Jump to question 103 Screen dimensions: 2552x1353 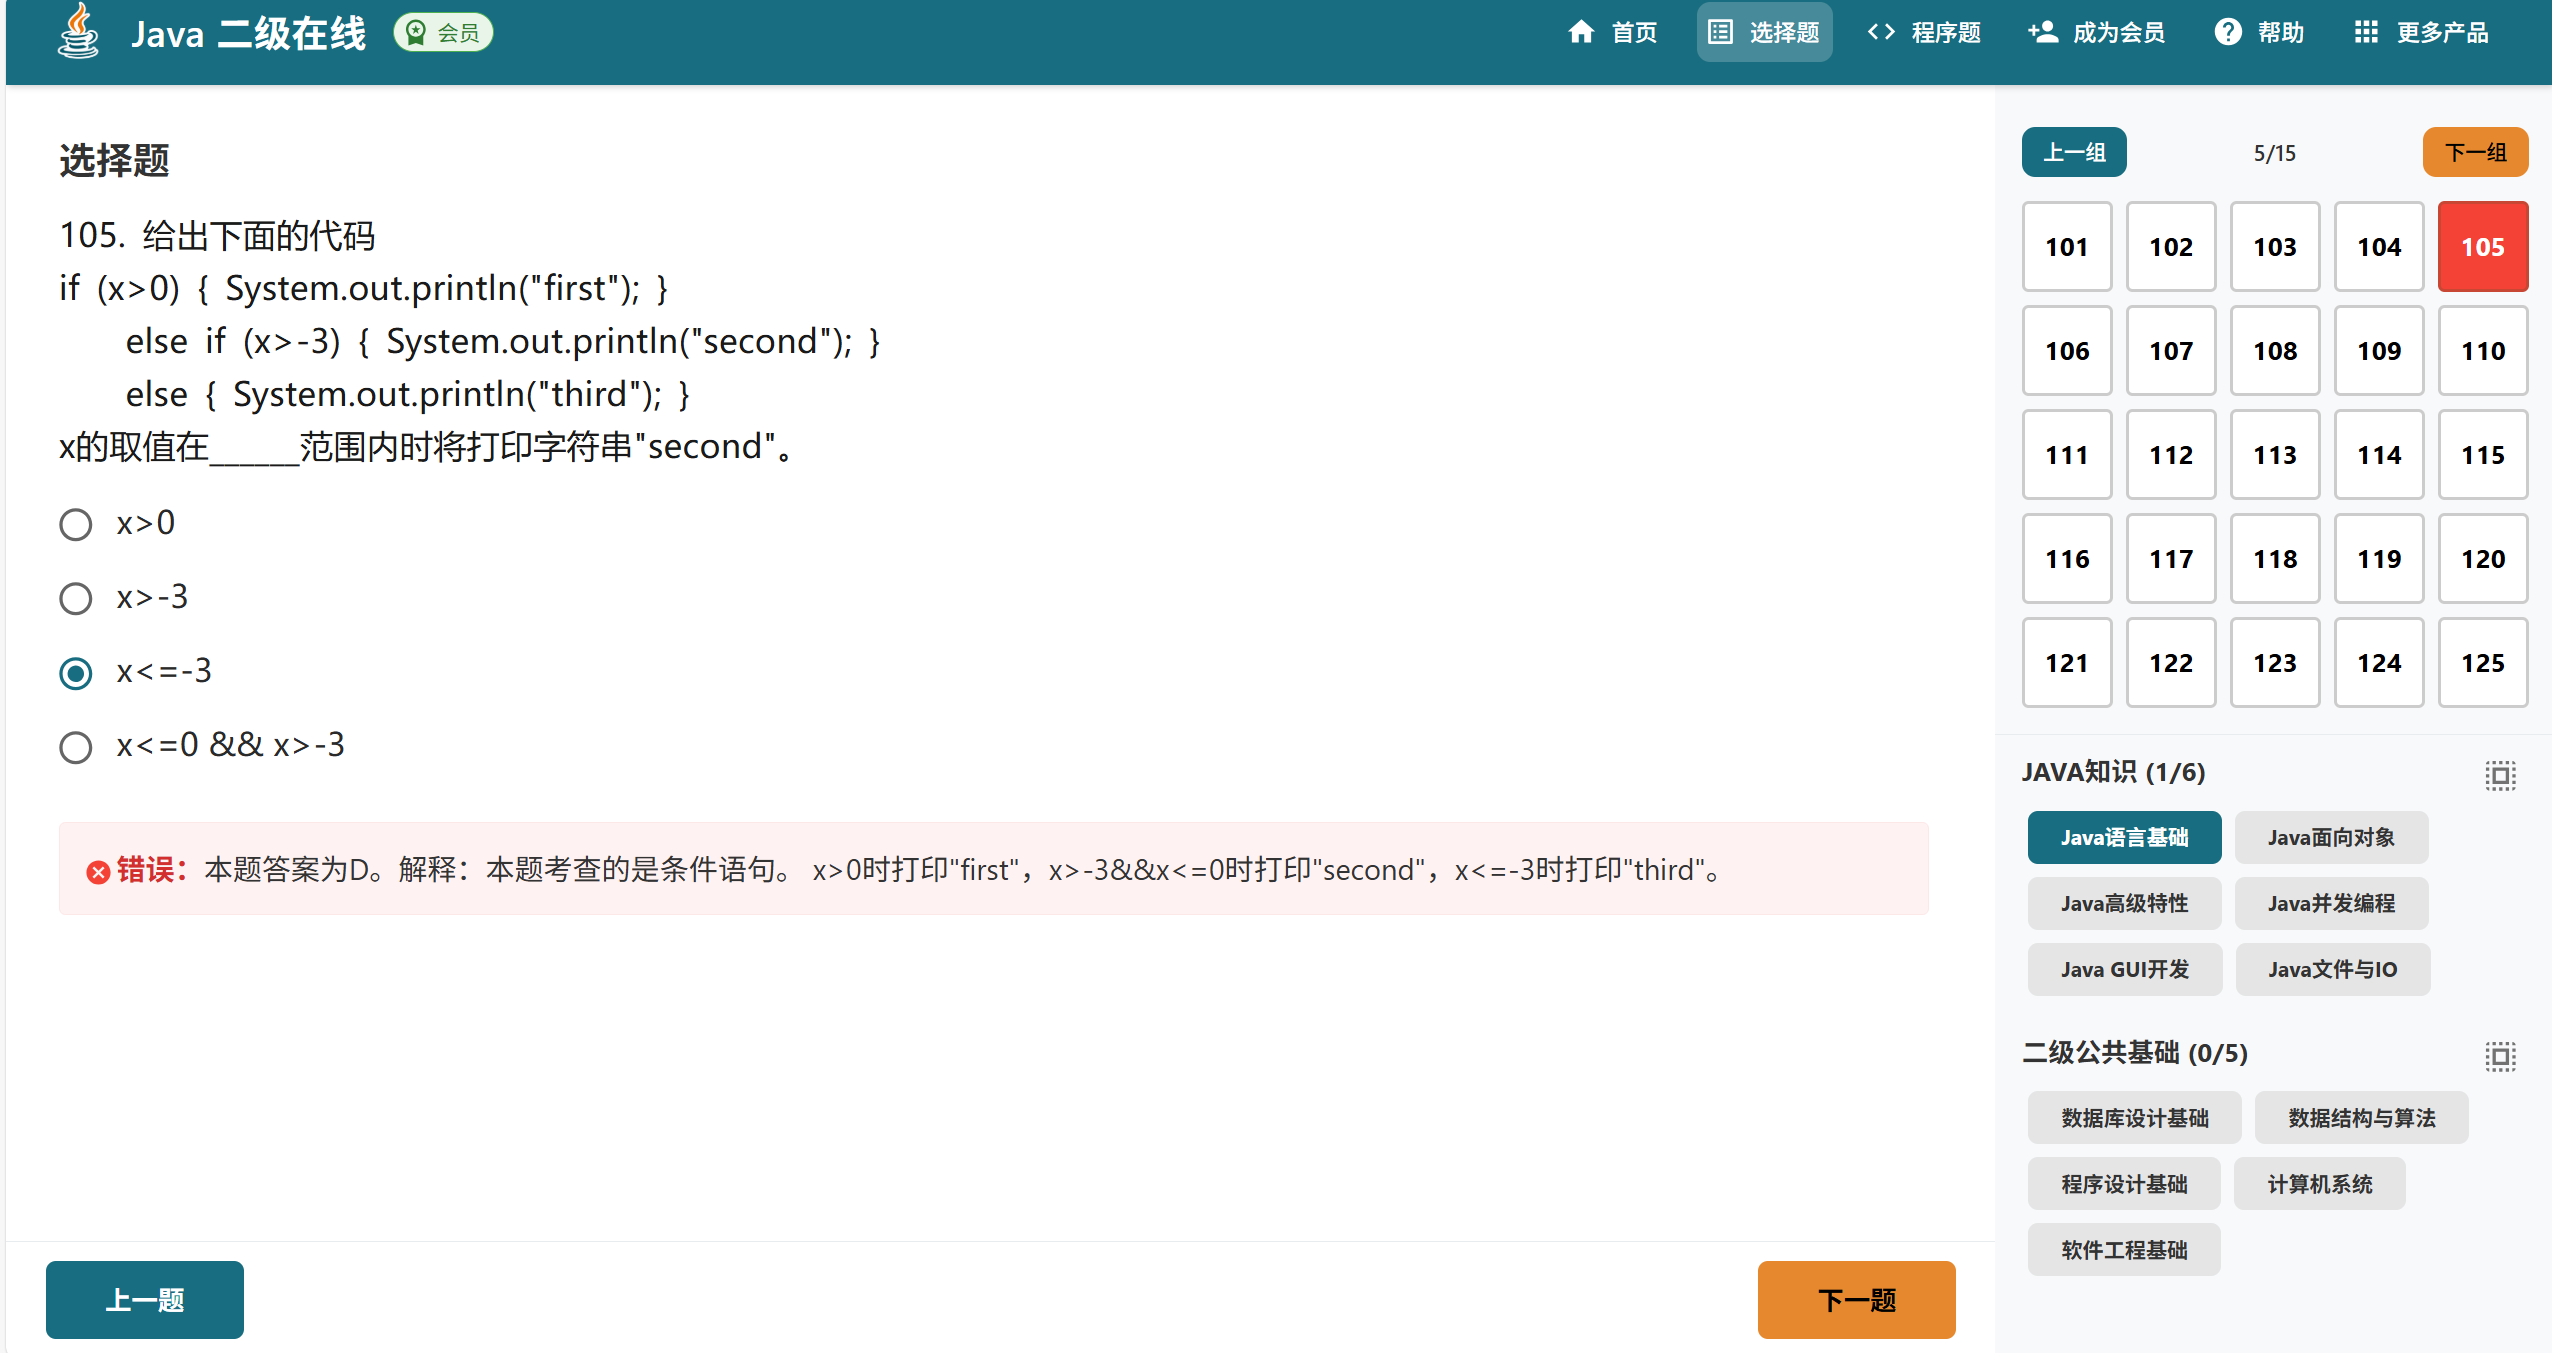pos(2275,247)
